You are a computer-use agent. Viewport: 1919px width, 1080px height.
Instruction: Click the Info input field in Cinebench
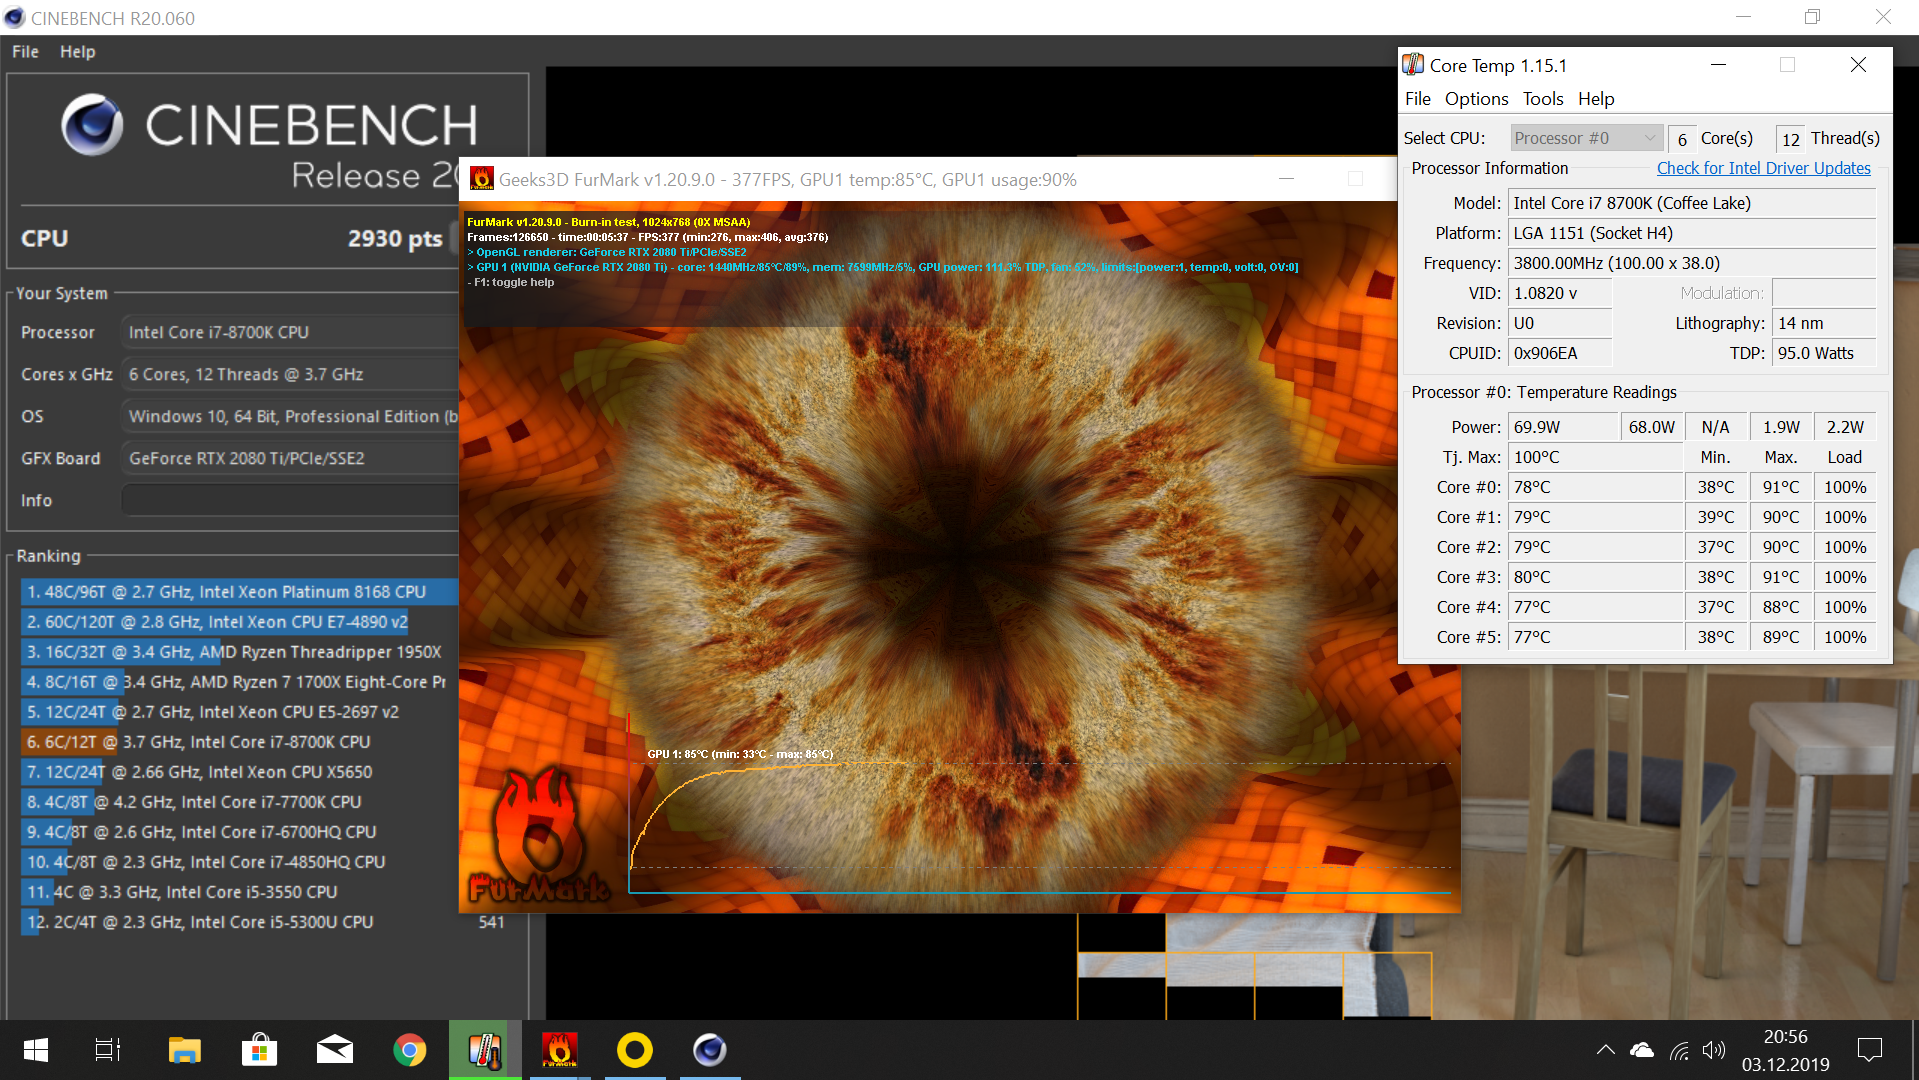click(290, 500)
